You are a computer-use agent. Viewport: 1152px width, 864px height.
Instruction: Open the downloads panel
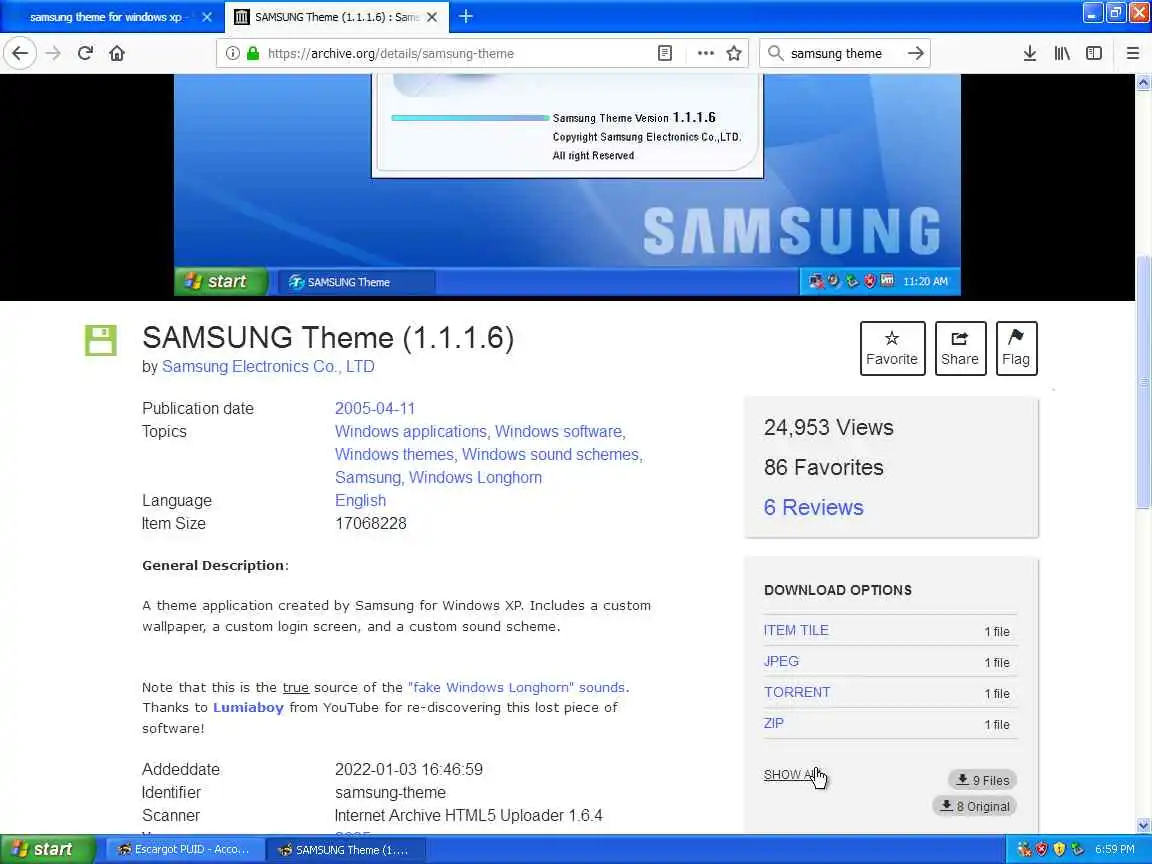pos(1029,53)
